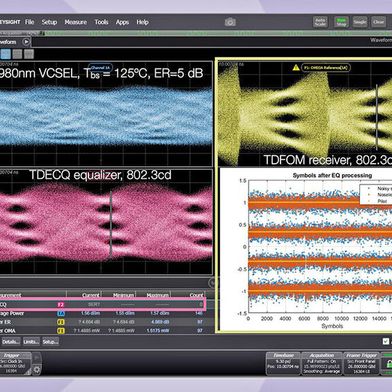Open the Timebase panel
Screen dimensions: 392x392
click(x=283, y=364)
